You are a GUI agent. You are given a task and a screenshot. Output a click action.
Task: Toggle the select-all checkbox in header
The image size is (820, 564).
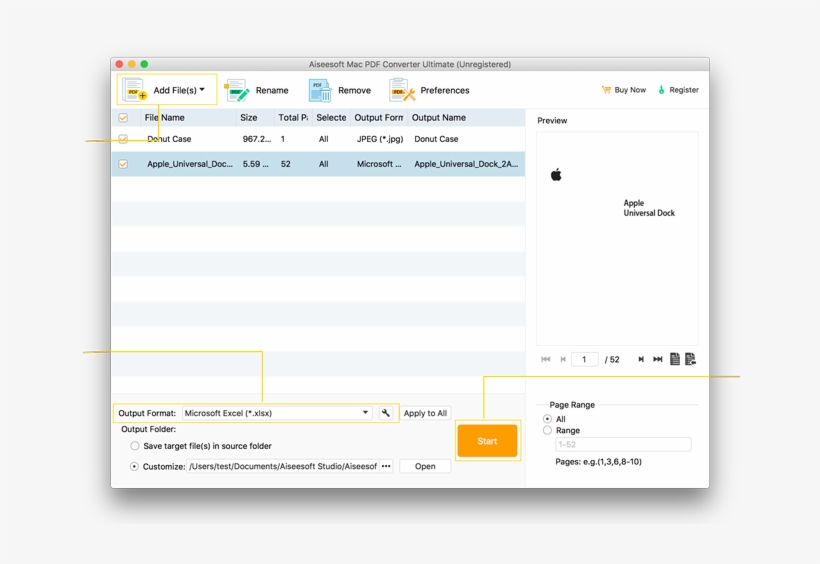[x=123, y=118]
